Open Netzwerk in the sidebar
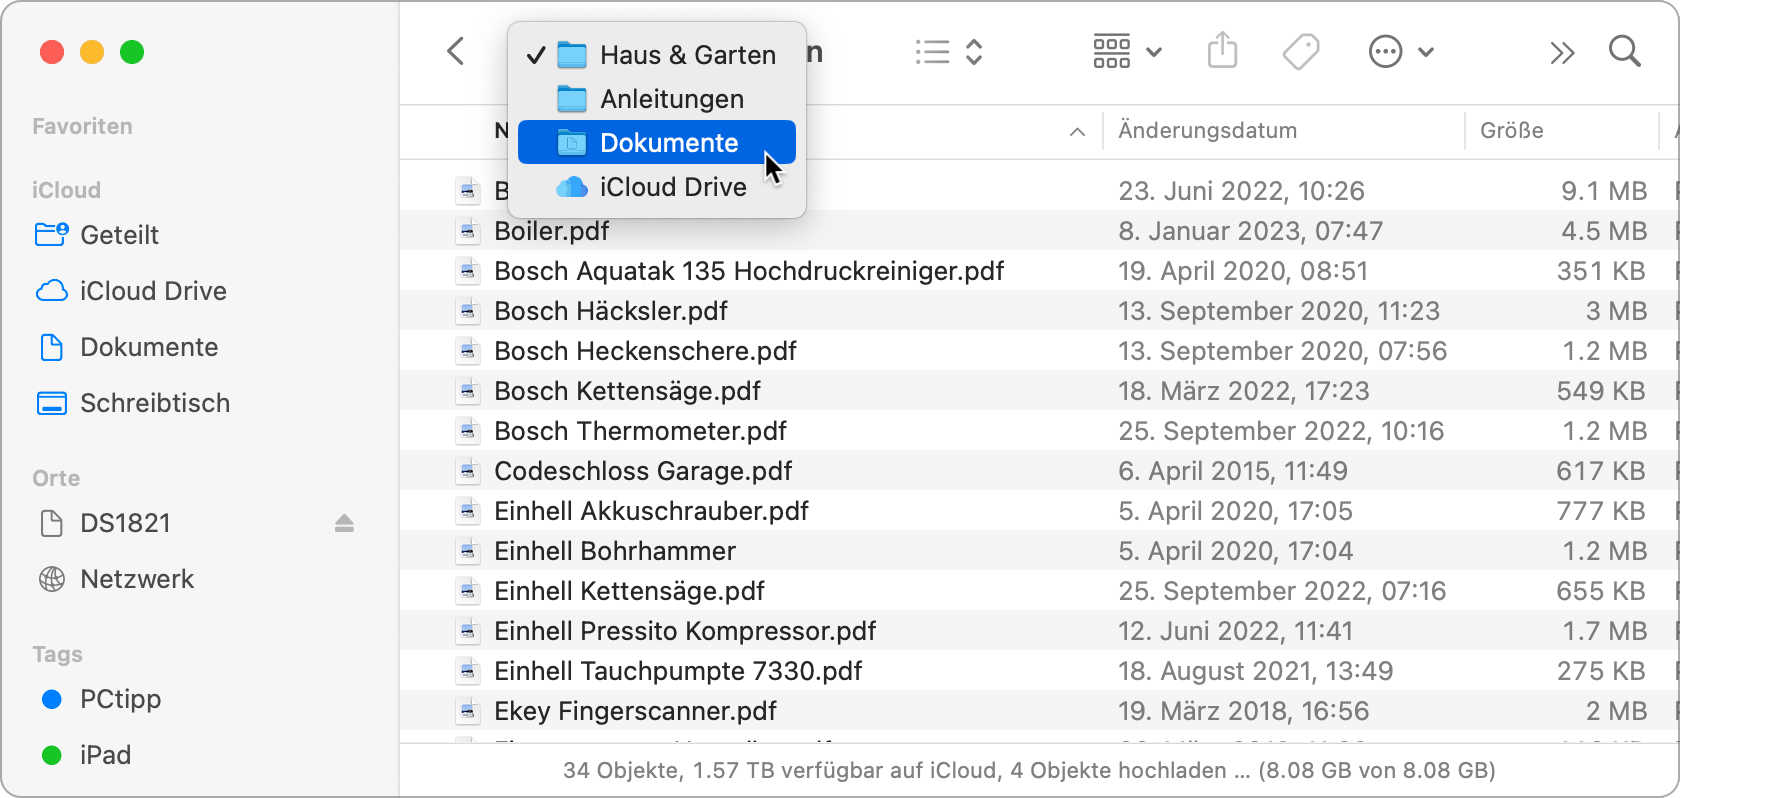Screen dimensions: 1771x798 click(116, 579)
